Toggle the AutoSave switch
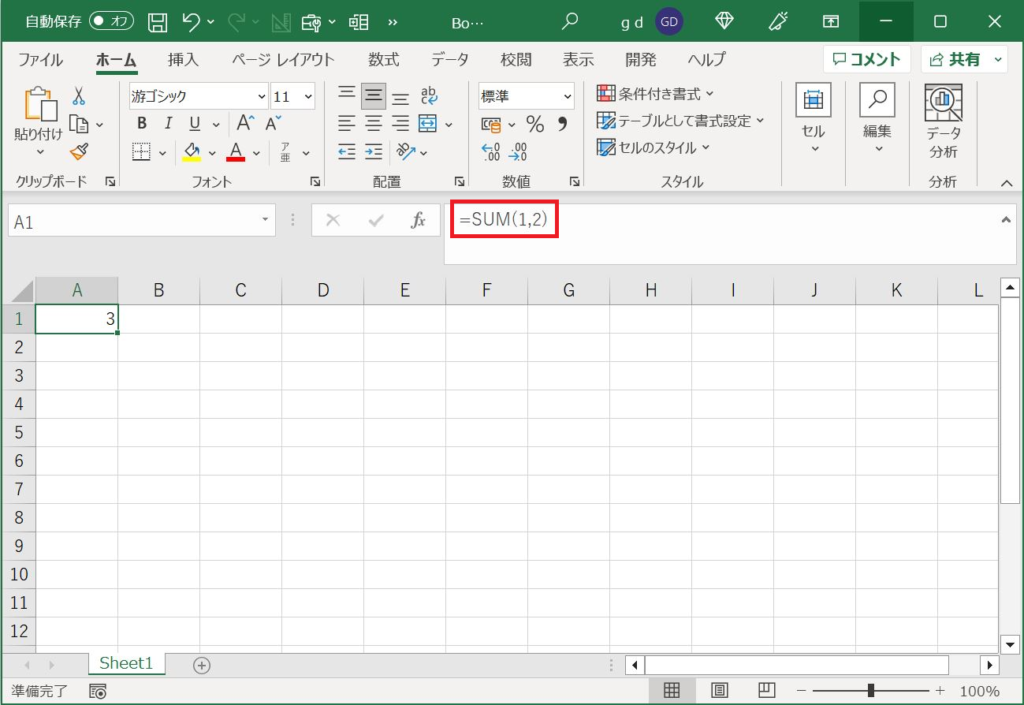This screenshot has width=1024, height=705. point(111,21)
